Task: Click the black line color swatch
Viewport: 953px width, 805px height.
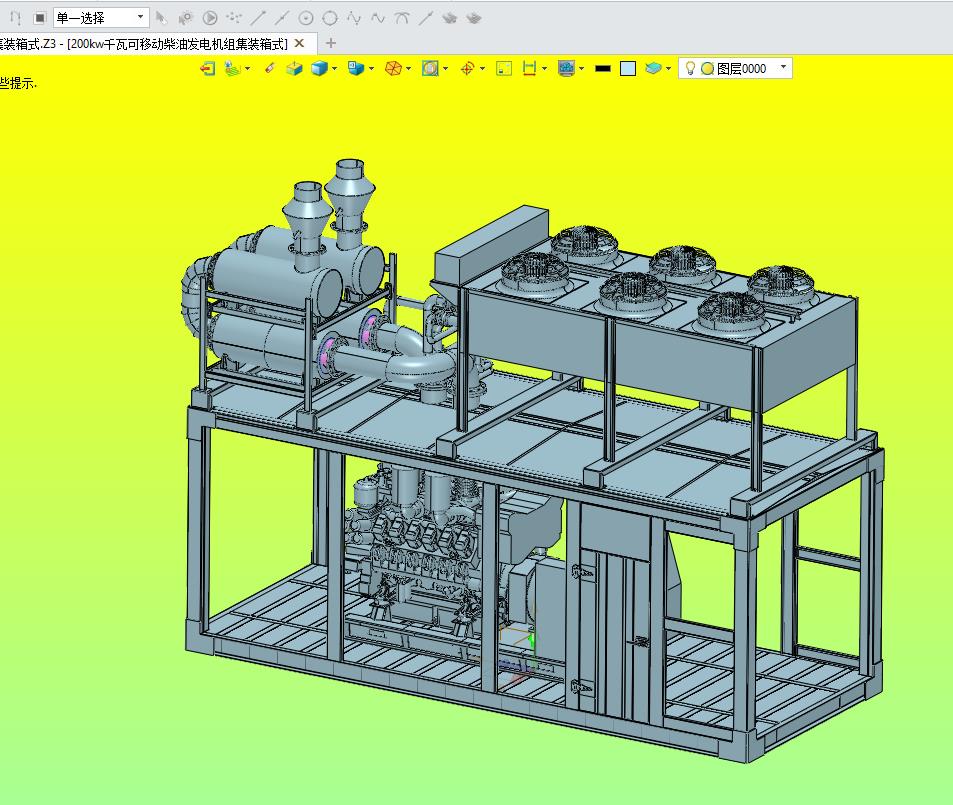Action: click(x=603, y=69)
